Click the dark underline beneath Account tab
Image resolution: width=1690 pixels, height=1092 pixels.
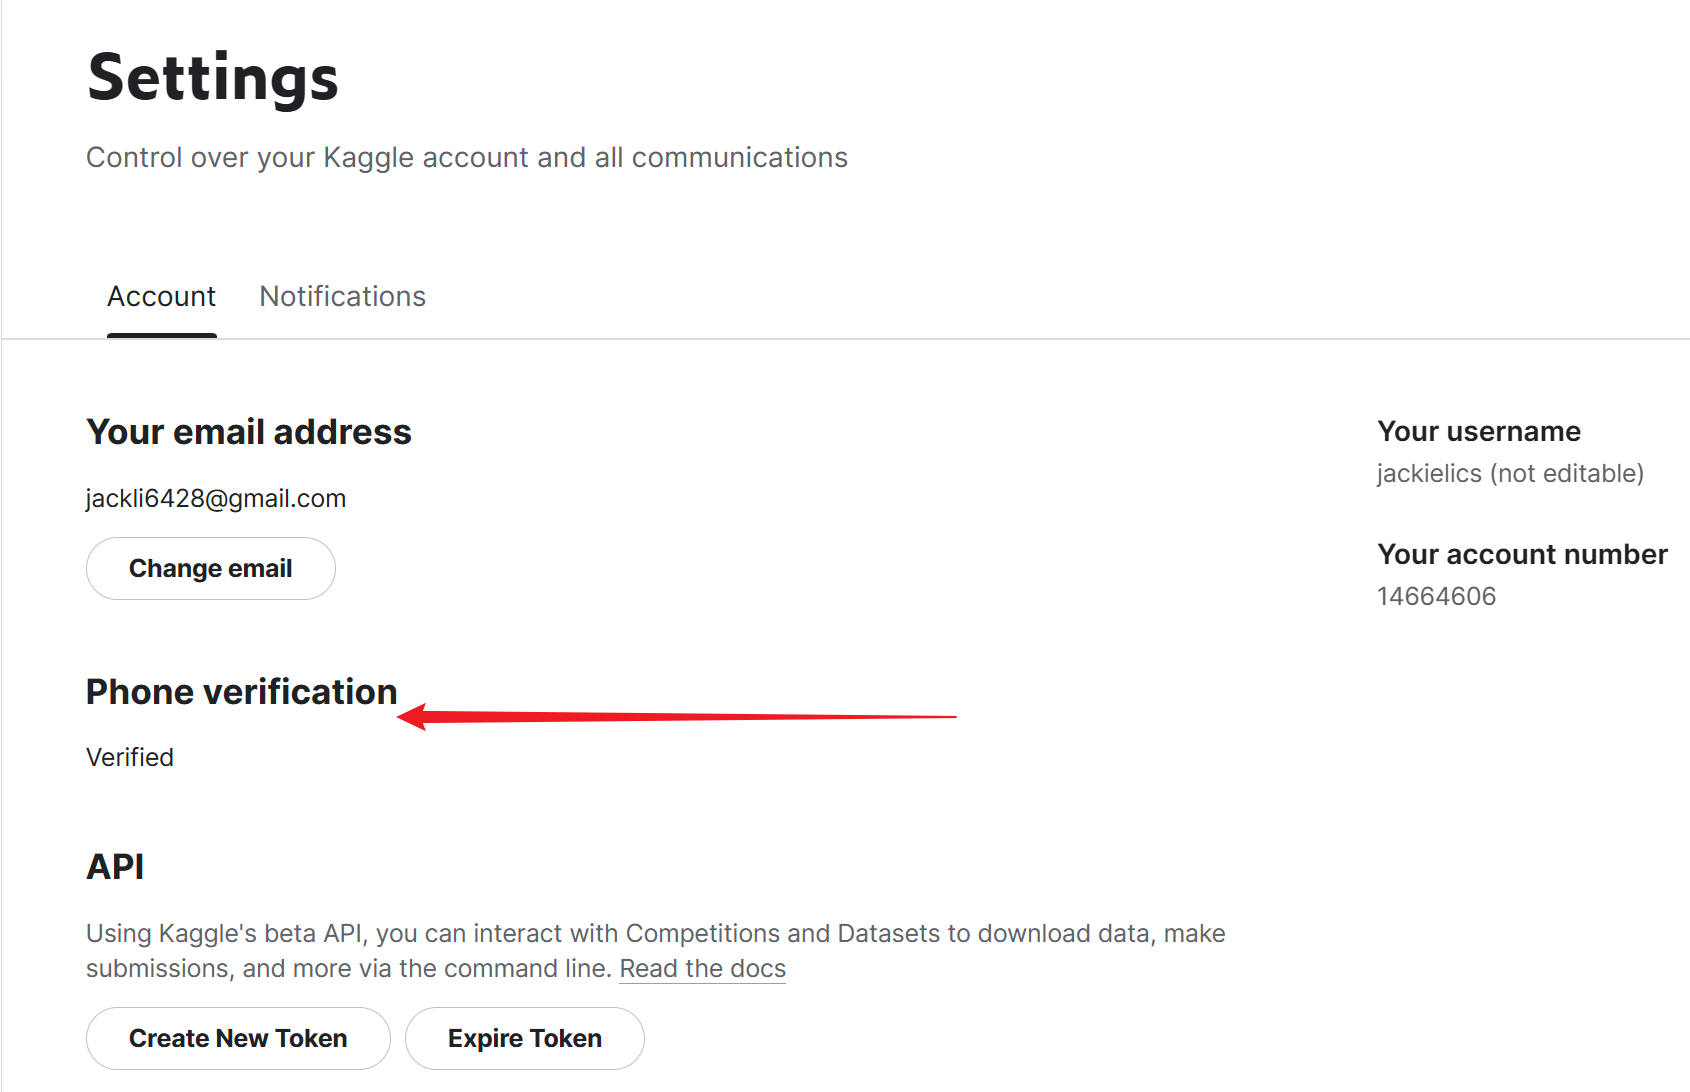pos(162,335)
